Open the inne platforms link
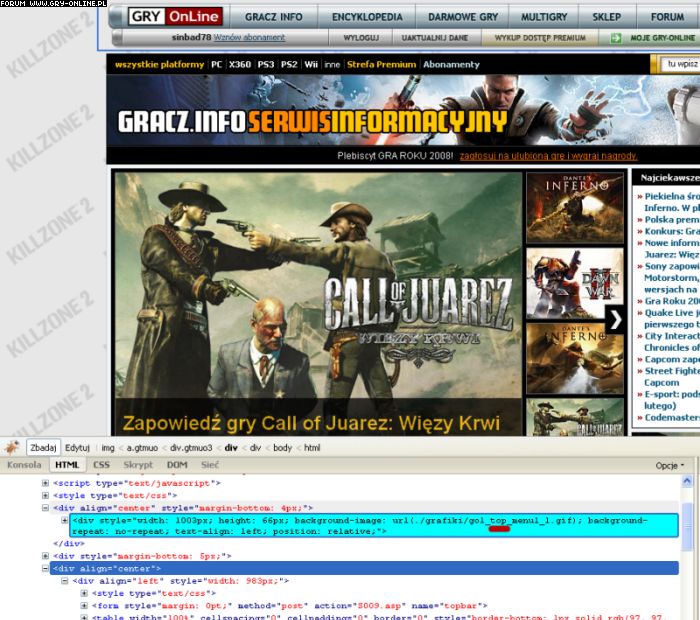The width and height of the screenshot is (700, 620). pos(332,65)
